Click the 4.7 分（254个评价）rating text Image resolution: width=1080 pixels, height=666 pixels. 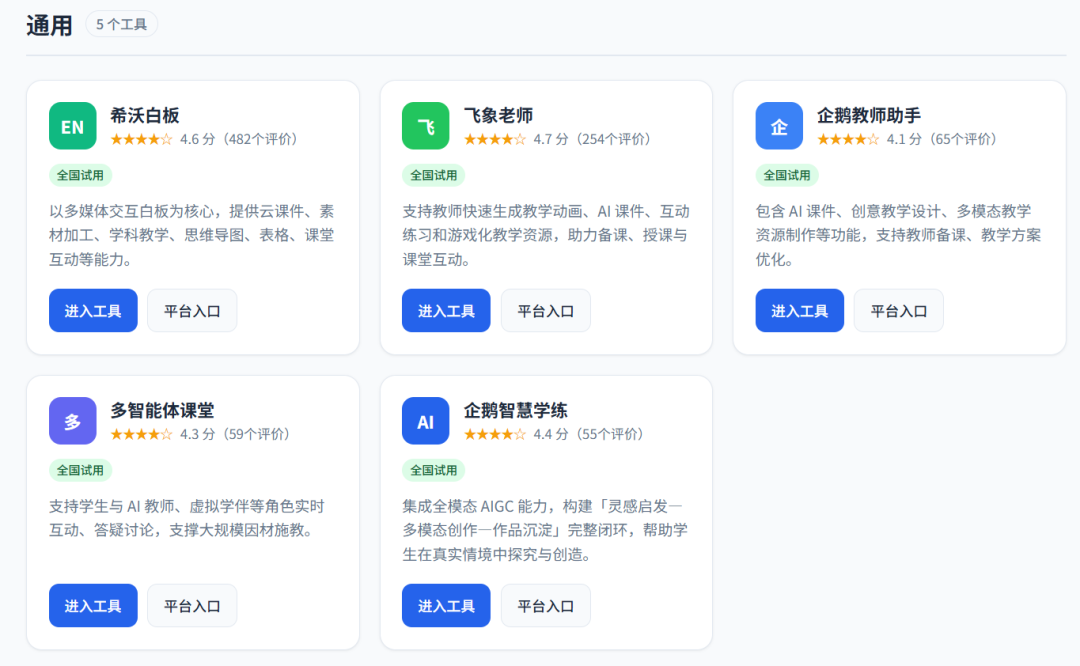[x=592, y=140]
